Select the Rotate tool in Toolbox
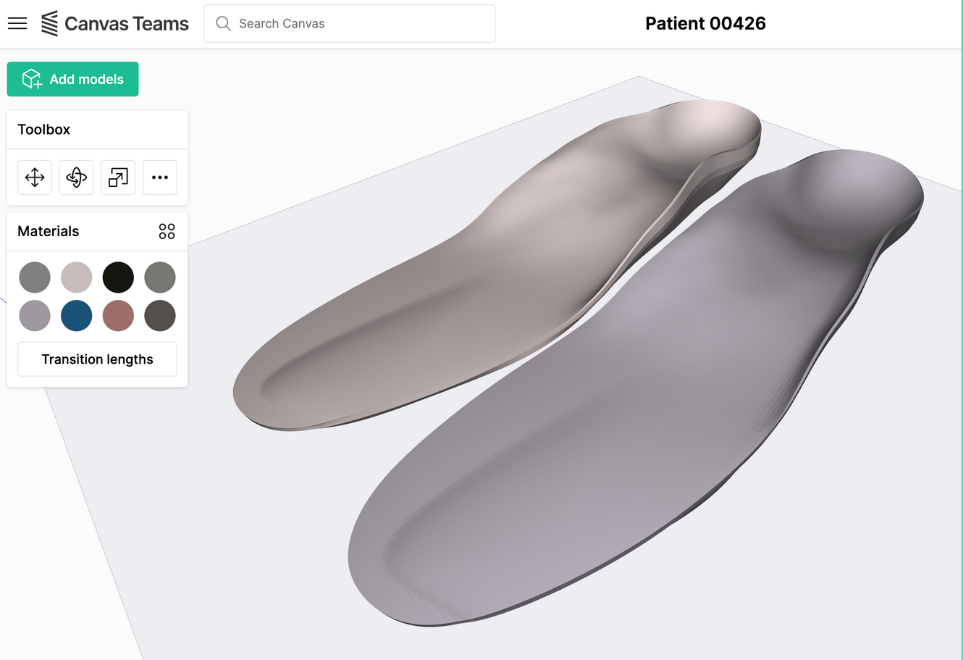The image size is (963, 660). coord(76,178)
